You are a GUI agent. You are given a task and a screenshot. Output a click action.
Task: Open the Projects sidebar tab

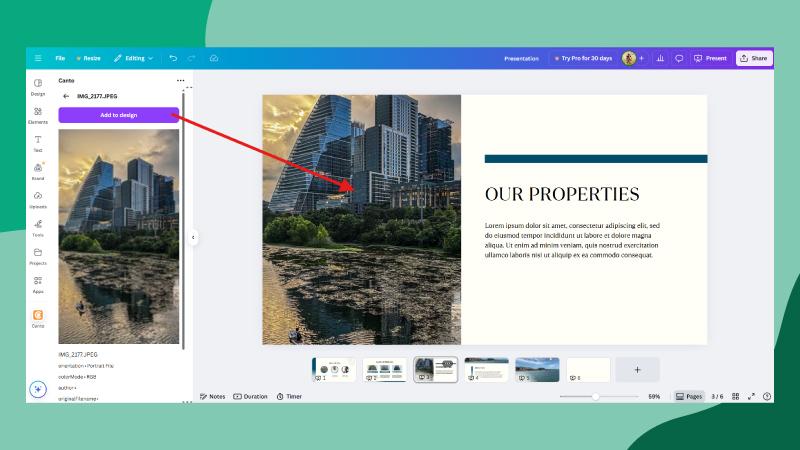[x=38, y=256]
